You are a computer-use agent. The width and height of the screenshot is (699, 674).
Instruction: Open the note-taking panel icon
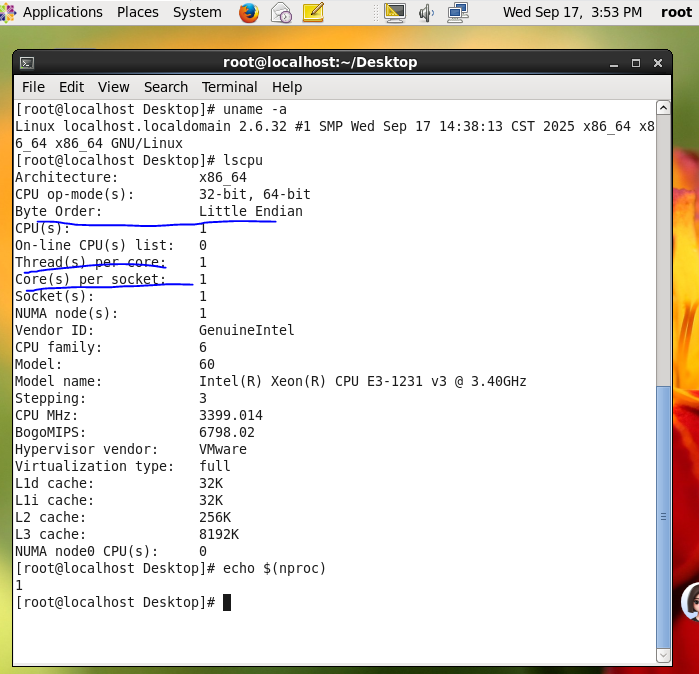click(313, 12)
